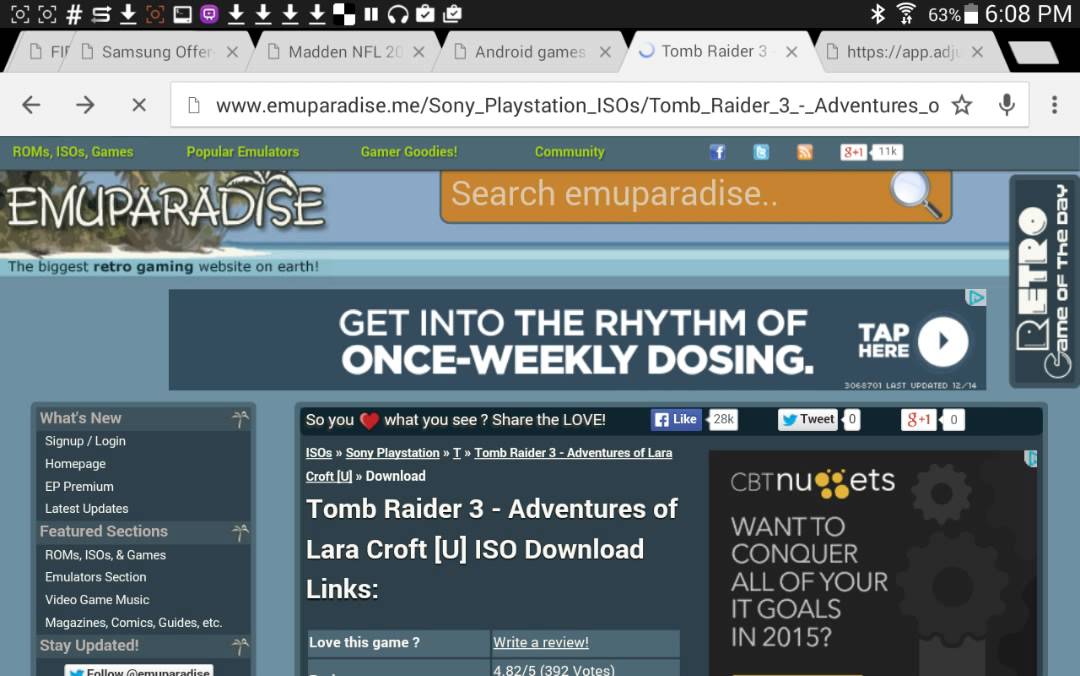Viewport: 1080px width, 676px height.
Task: Open the Retro Game of the Day tab
Action: tap(1043, 281)
